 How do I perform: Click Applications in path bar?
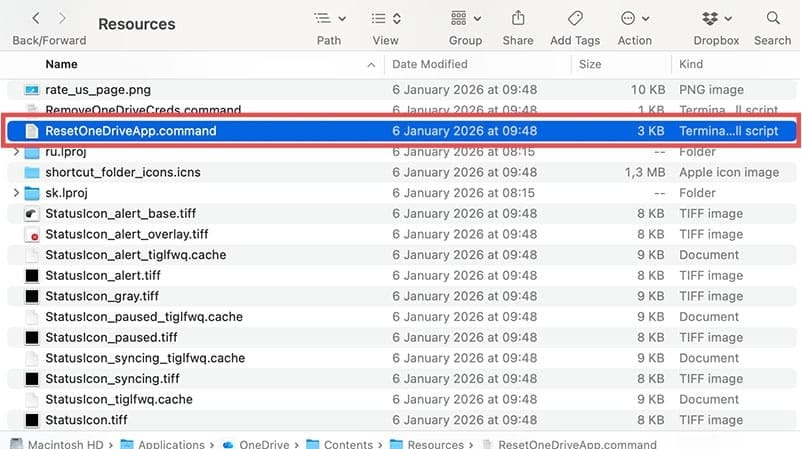point(171,444)
